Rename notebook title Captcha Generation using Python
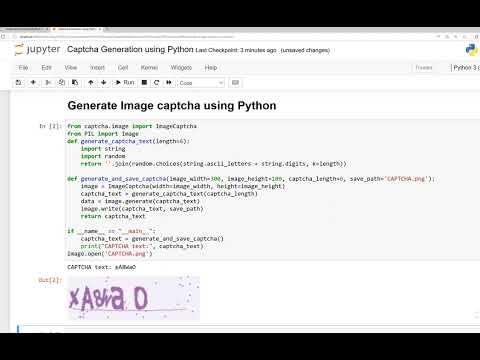Image resolution: width=480 pixels, height=360 pixels. (130, 49)
